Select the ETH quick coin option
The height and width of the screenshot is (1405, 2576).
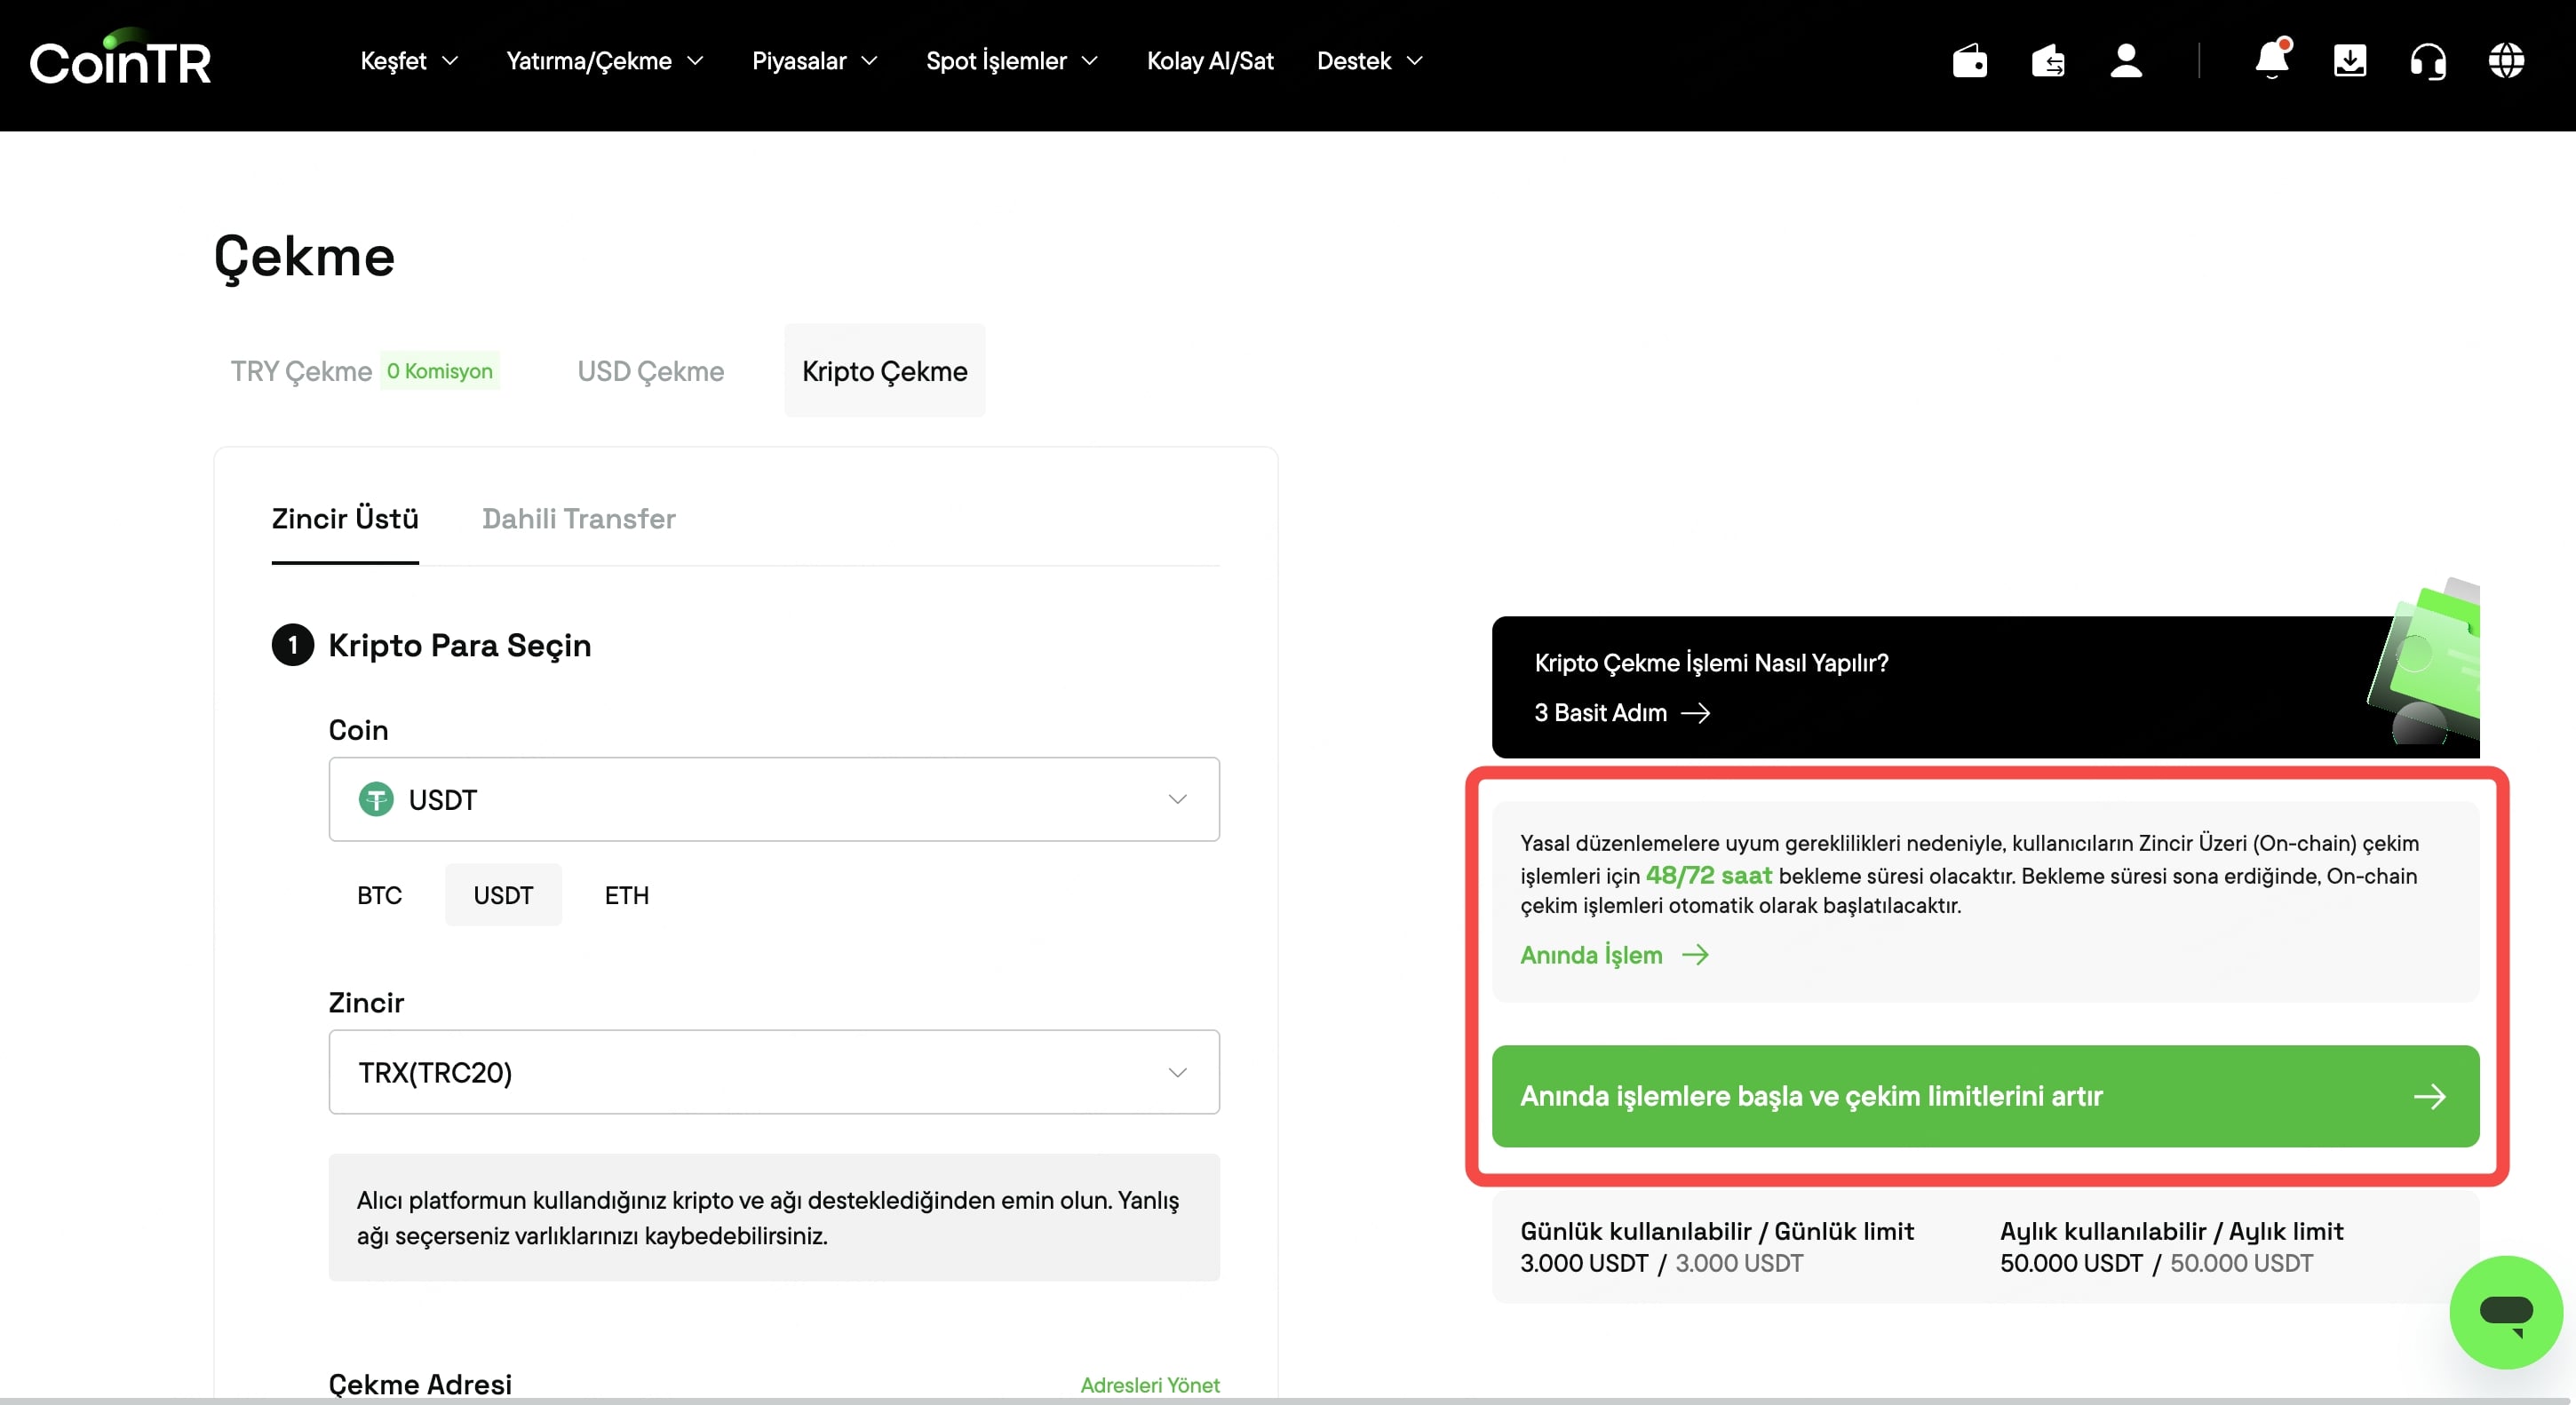pyautogui.click(x=626, y=895)
